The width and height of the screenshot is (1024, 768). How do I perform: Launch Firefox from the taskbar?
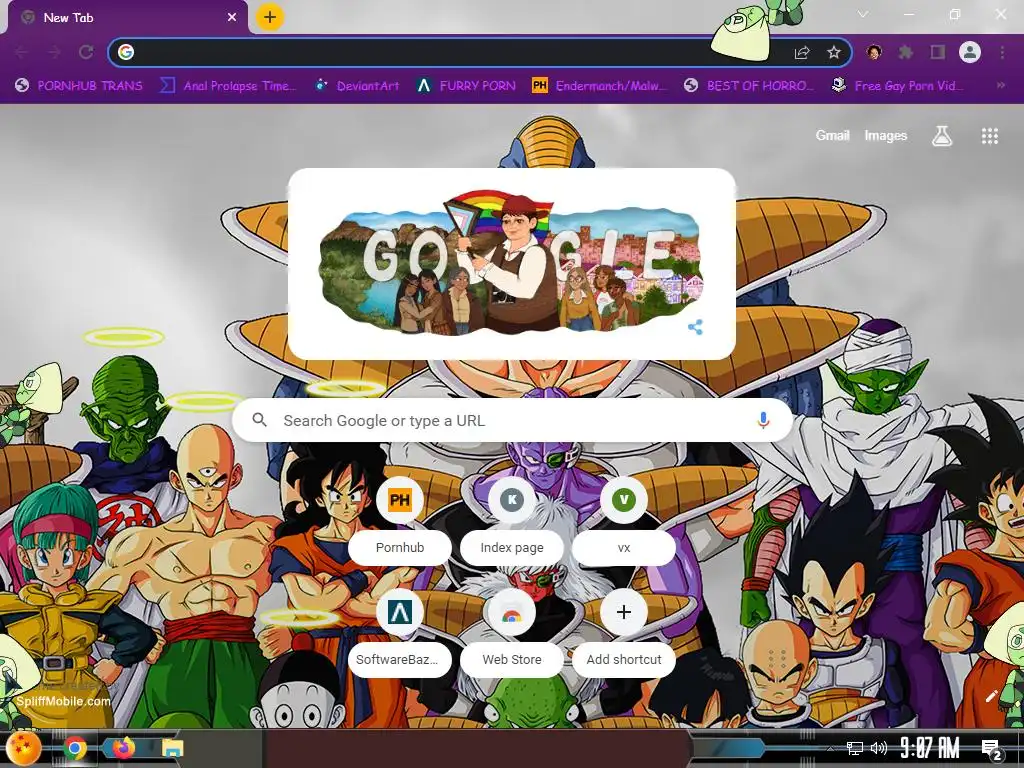123,748
